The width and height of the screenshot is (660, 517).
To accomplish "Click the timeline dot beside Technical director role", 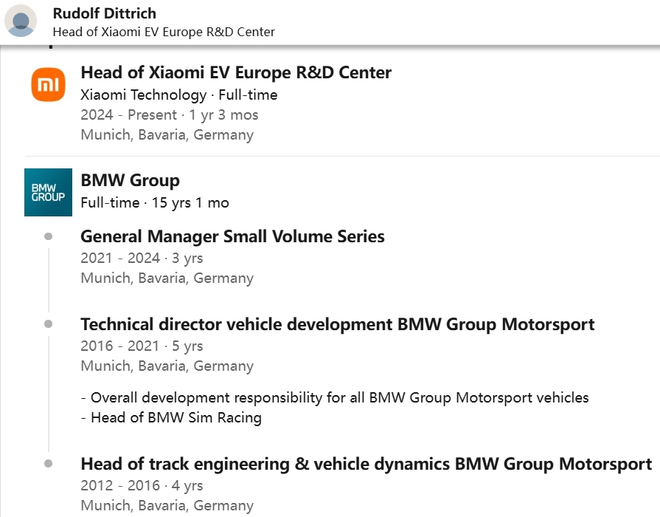I will point(48,325).
